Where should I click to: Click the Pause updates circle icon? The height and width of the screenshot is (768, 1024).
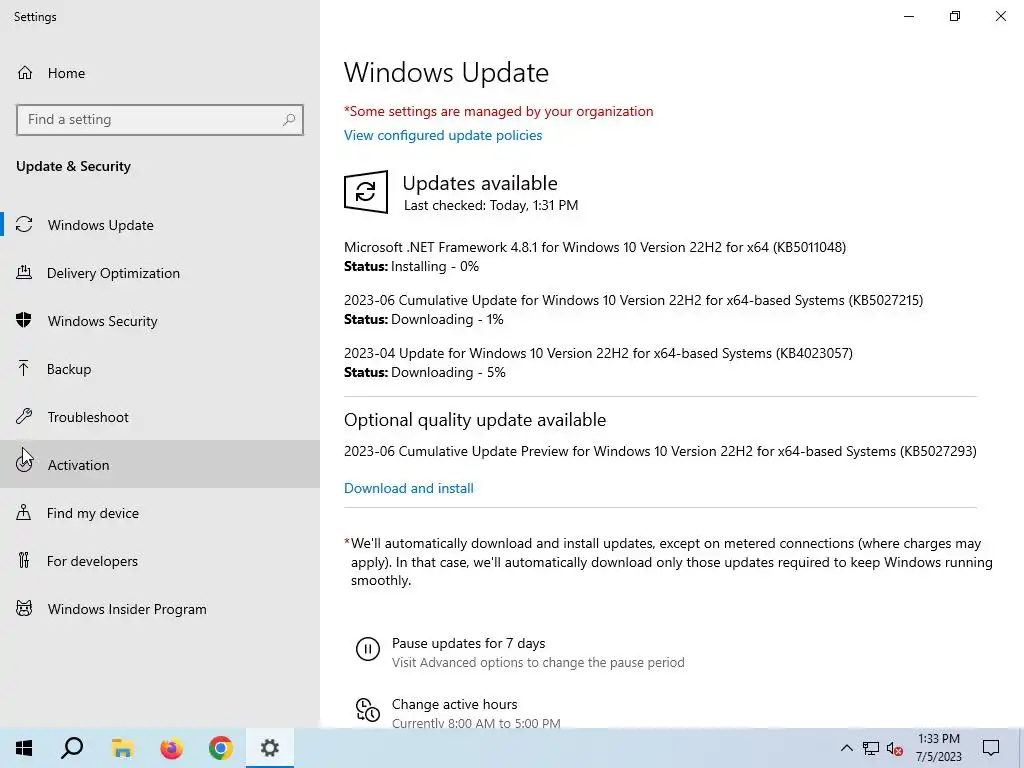pos(368,649)
